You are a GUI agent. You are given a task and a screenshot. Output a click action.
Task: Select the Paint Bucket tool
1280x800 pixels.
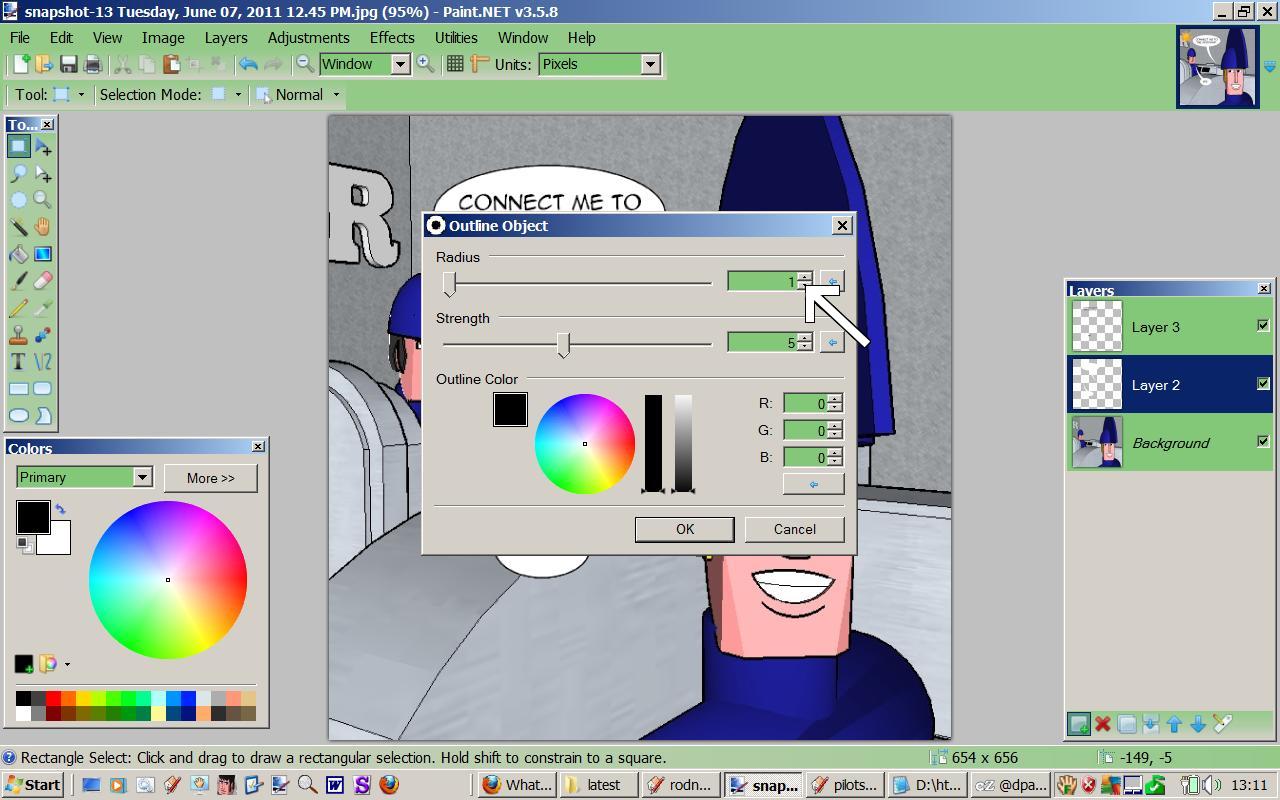19,254
